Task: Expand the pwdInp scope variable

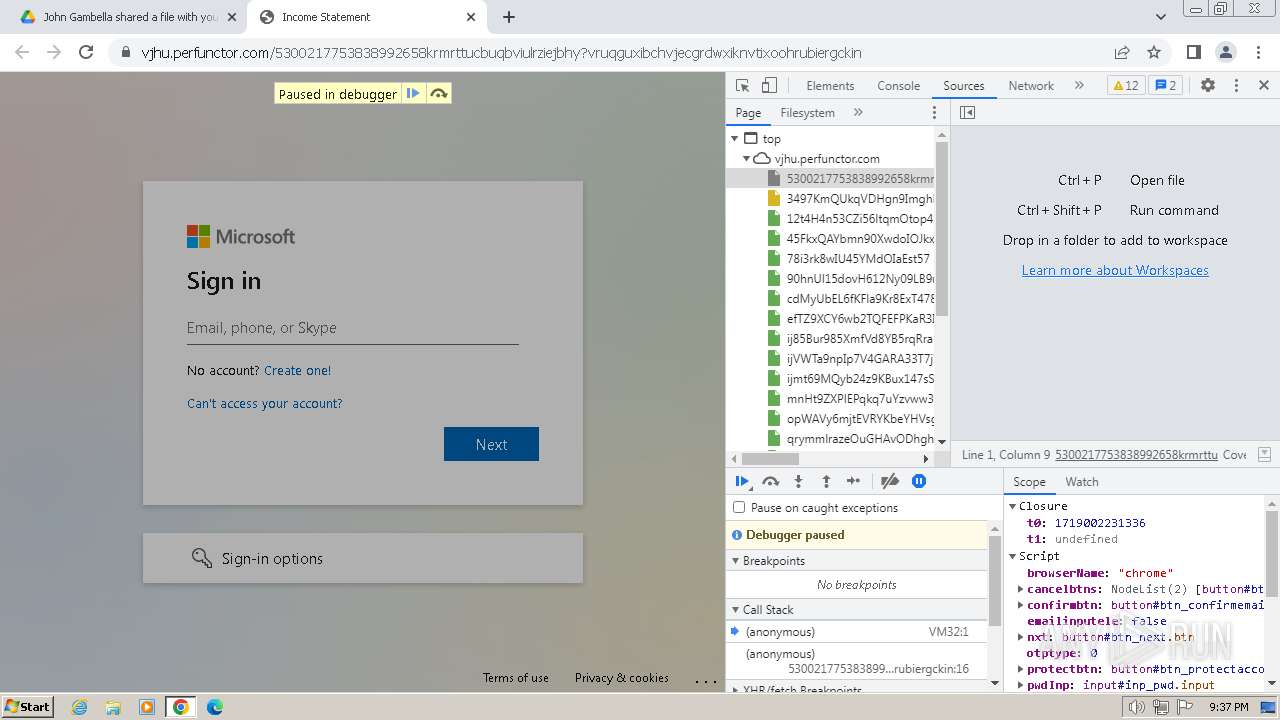Action: coord(1021,686)
